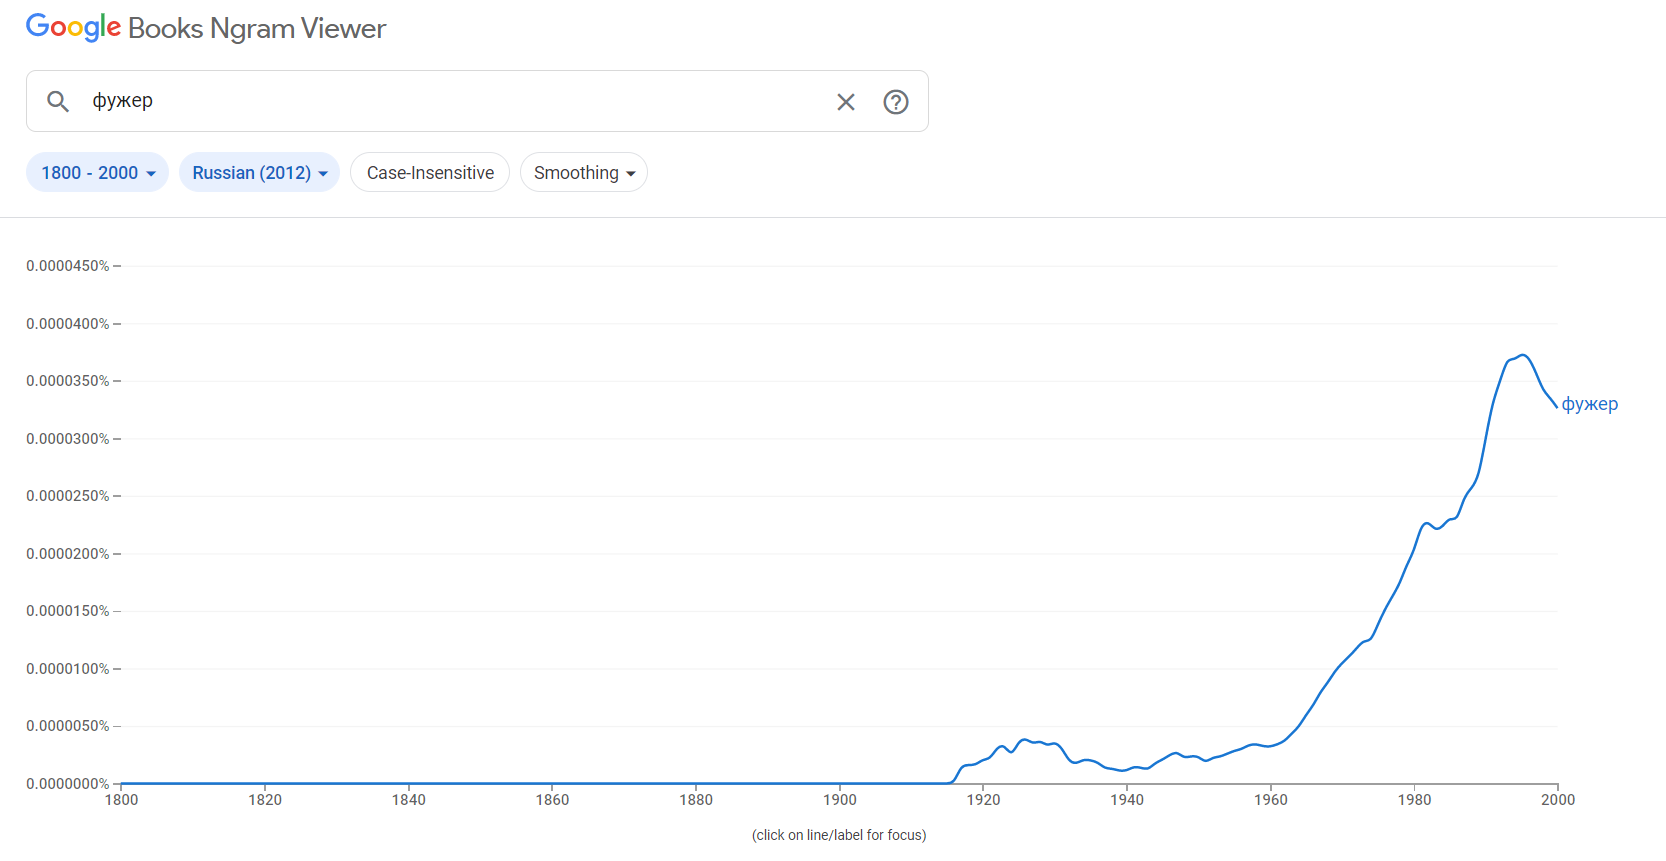Click the 0.0000450% y-axis label
Image resolution: width=1666 pixels, height=861 pixels.
[68, 266]
